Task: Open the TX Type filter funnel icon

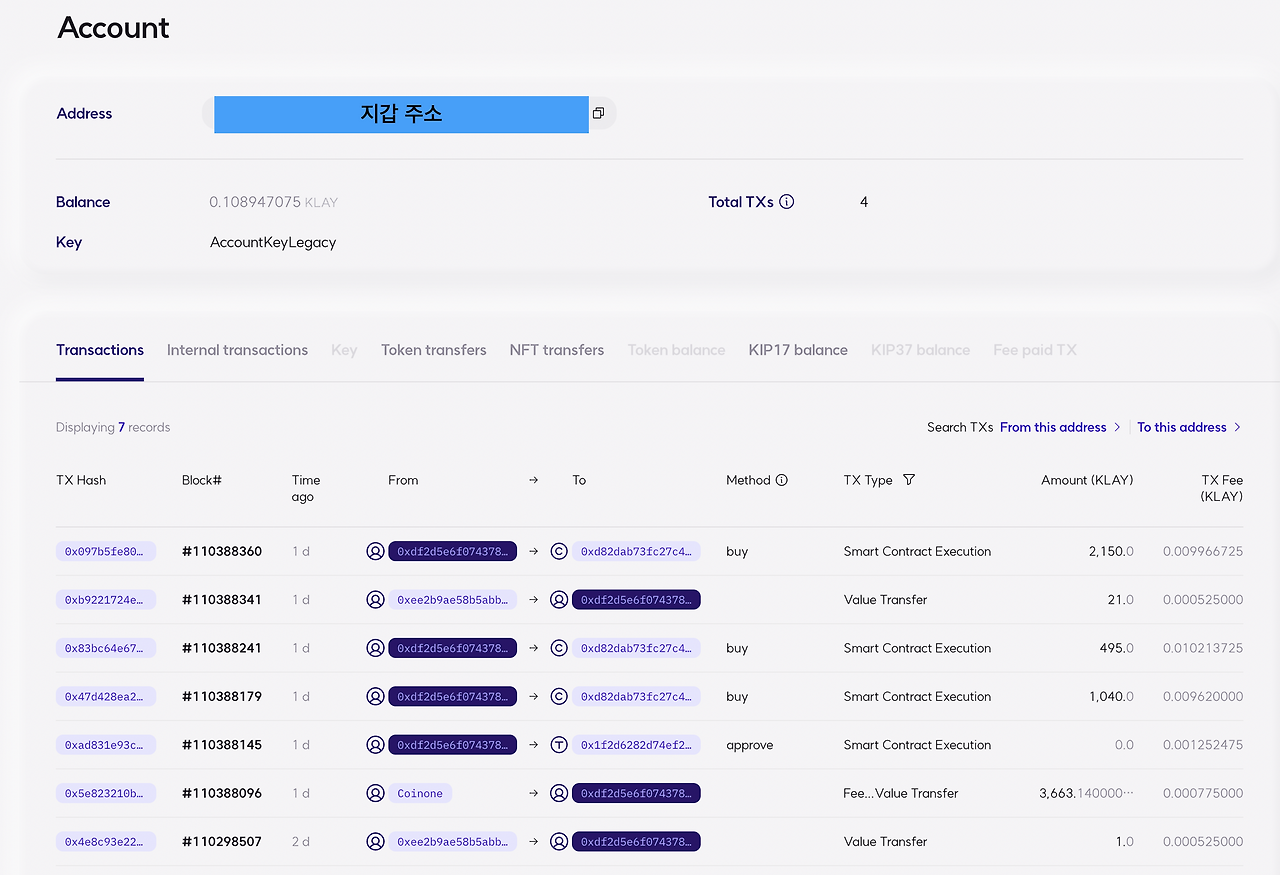Action: (909, 480)
